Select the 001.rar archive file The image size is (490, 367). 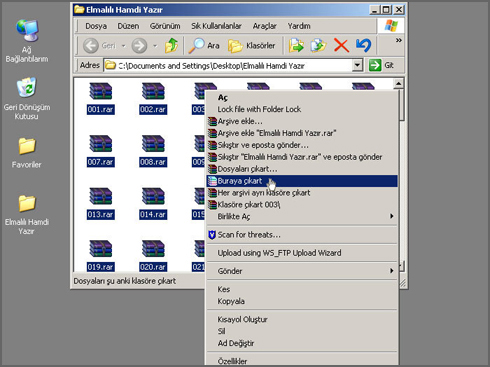click(101, 98)
